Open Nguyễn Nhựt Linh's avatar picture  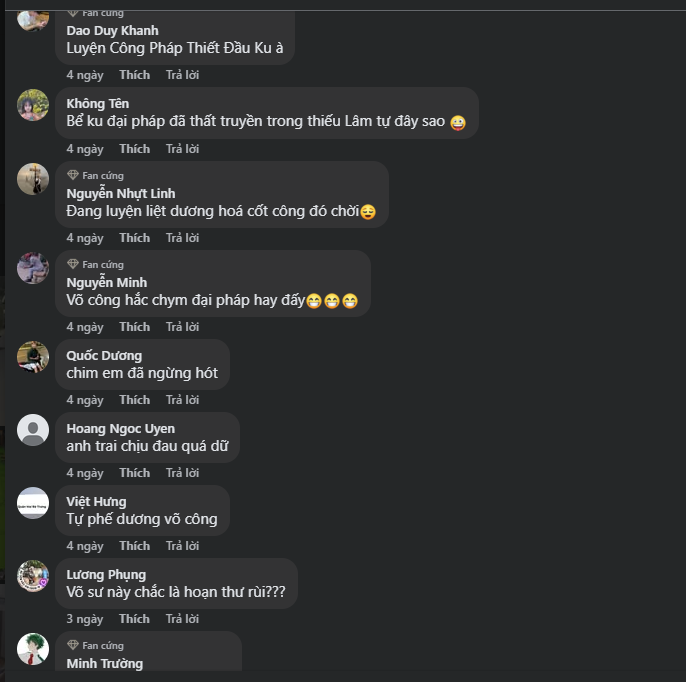tap(33, 179)
